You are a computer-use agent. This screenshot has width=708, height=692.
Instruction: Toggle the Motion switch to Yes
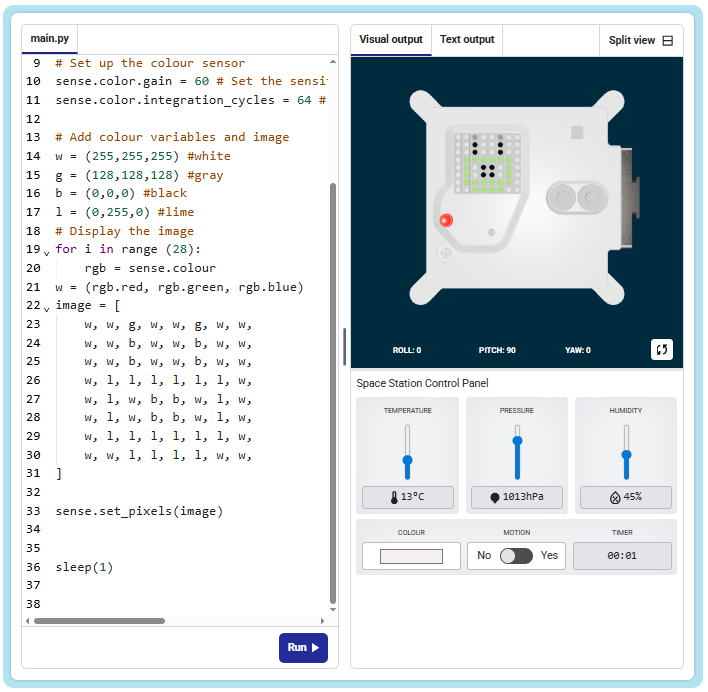pos(516,555)
